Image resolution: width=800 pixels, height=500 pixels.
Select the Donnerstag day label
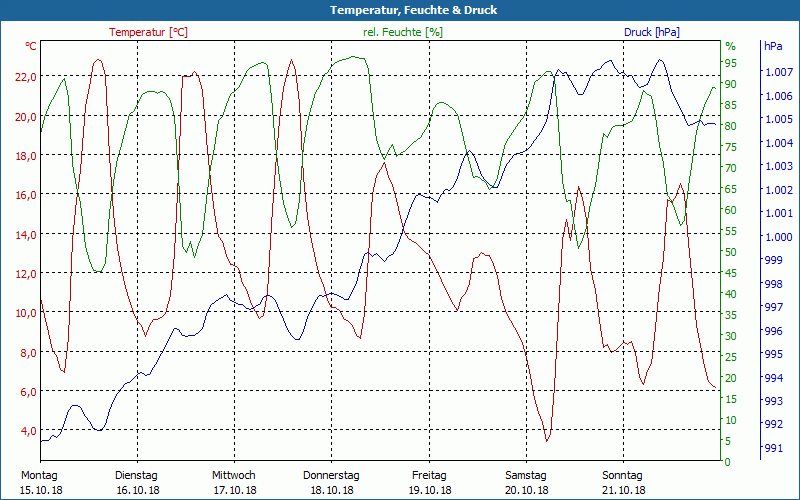331,475
